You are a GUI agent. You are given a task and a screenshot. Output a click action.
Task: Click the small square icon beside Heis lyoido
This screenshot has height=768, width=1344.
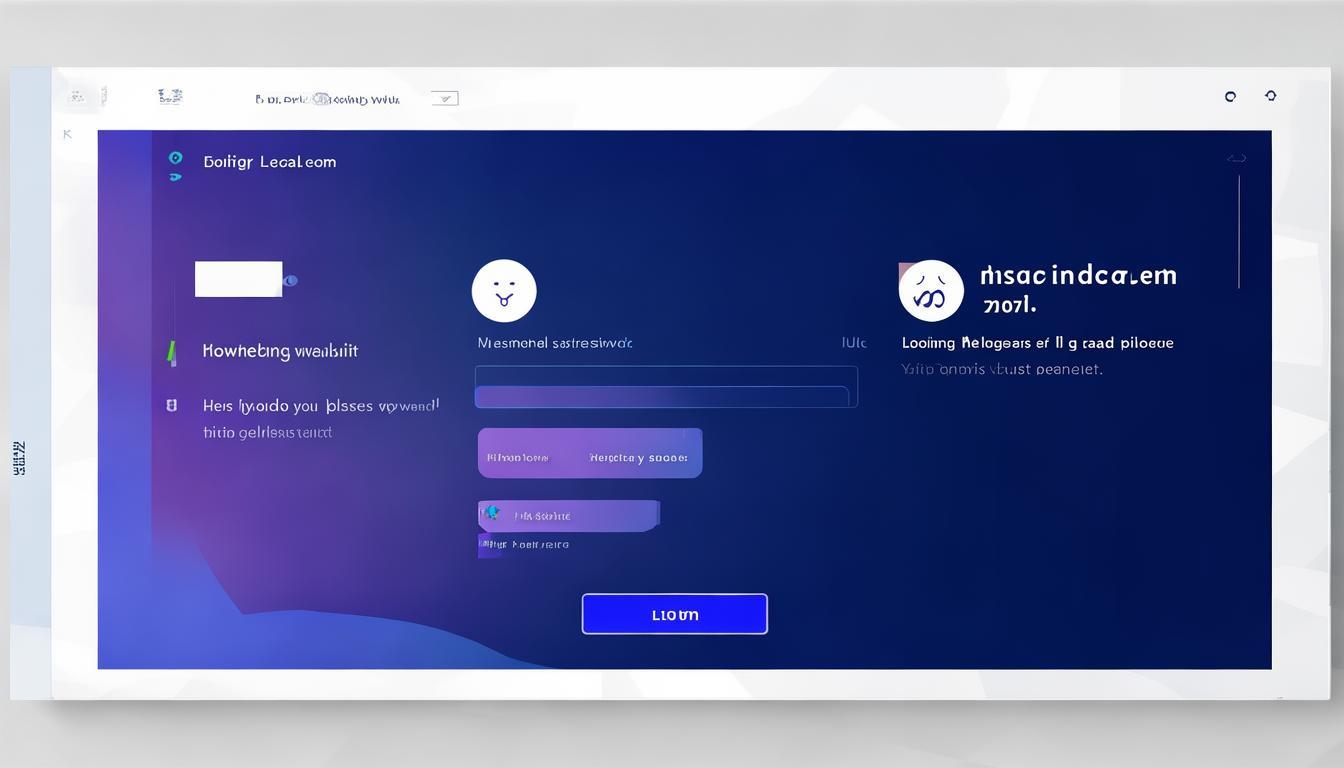click(x=171, y=405)
